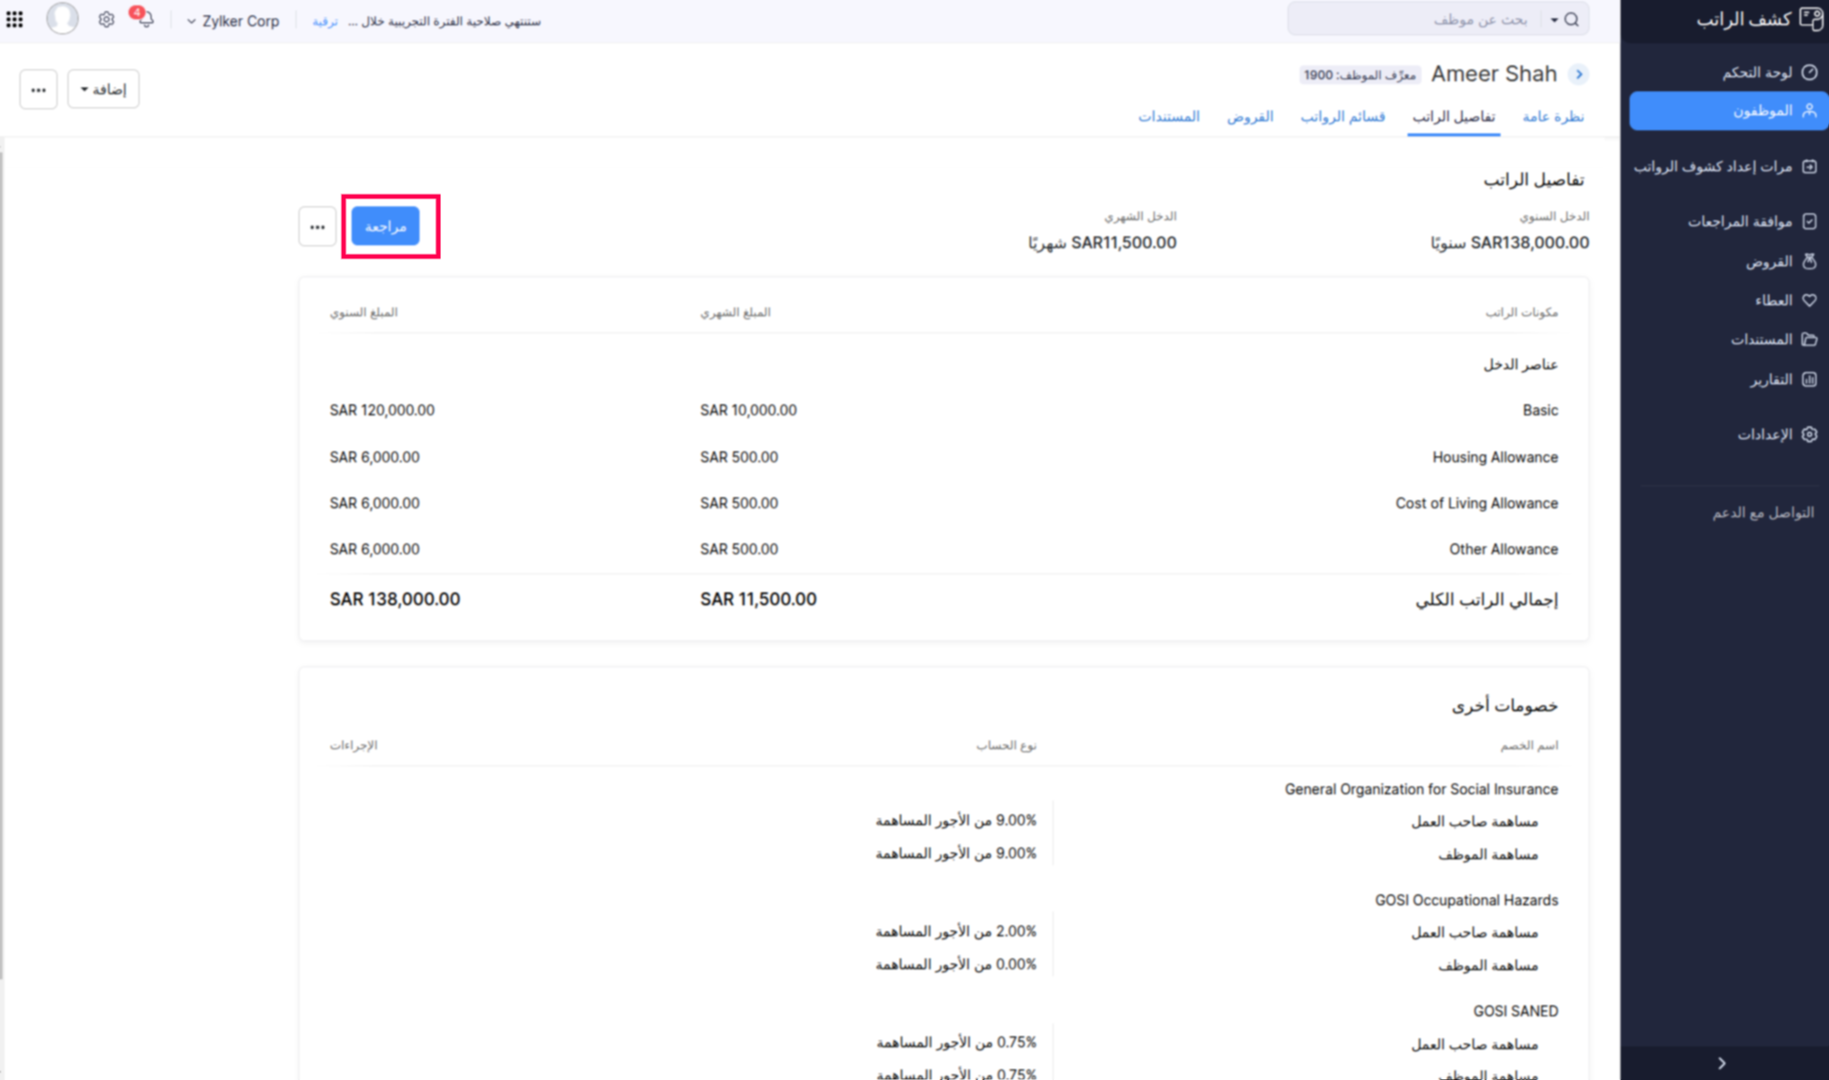Click the gear settings icon in top bar
1829x1080 pixels.
106,19
